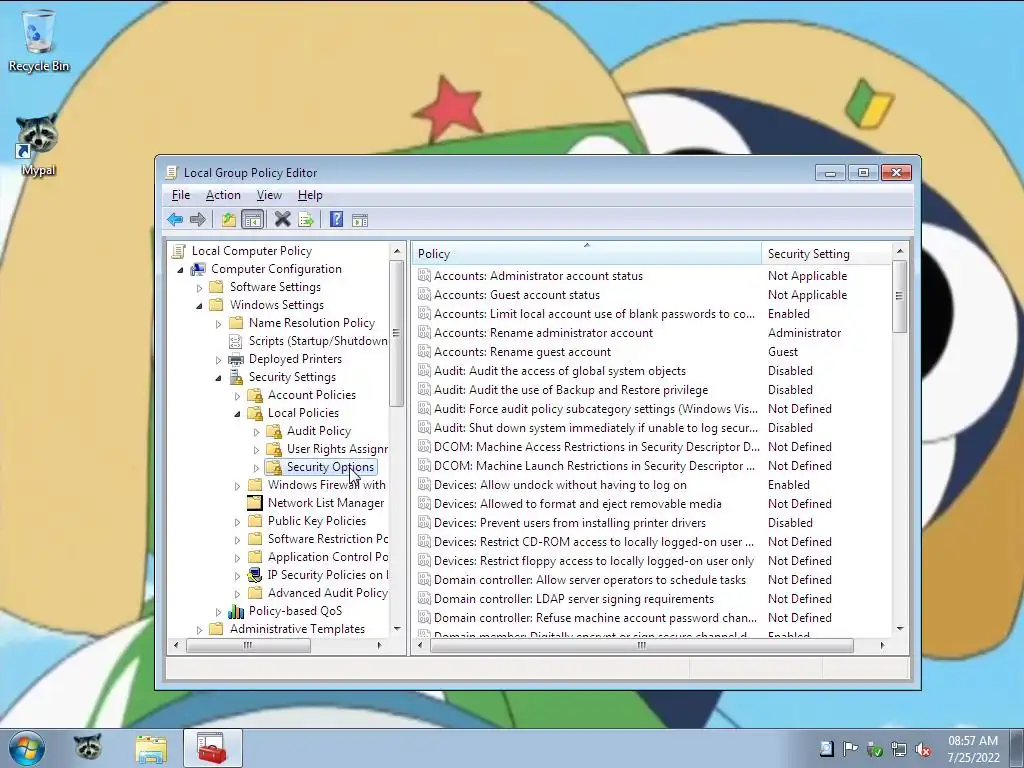Viewport: 1024px width, 768px height.
Task: Open the View menu
Action: pos(269,195)
